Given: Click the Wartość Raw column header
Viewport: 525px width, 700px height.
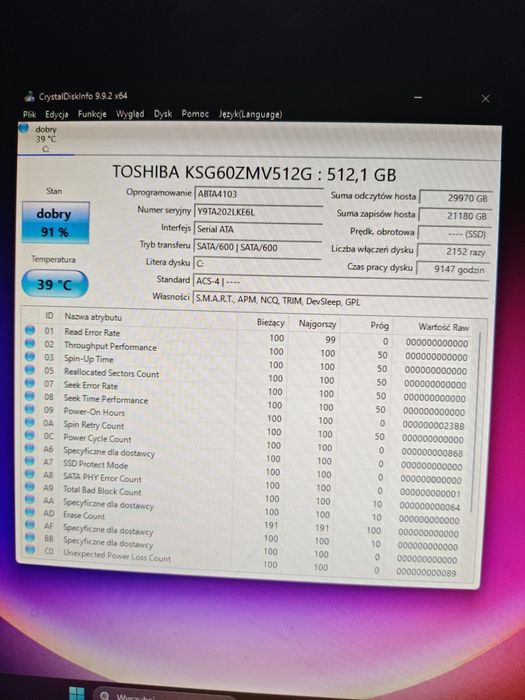Looking at the screenshot, I should [443, 327].
